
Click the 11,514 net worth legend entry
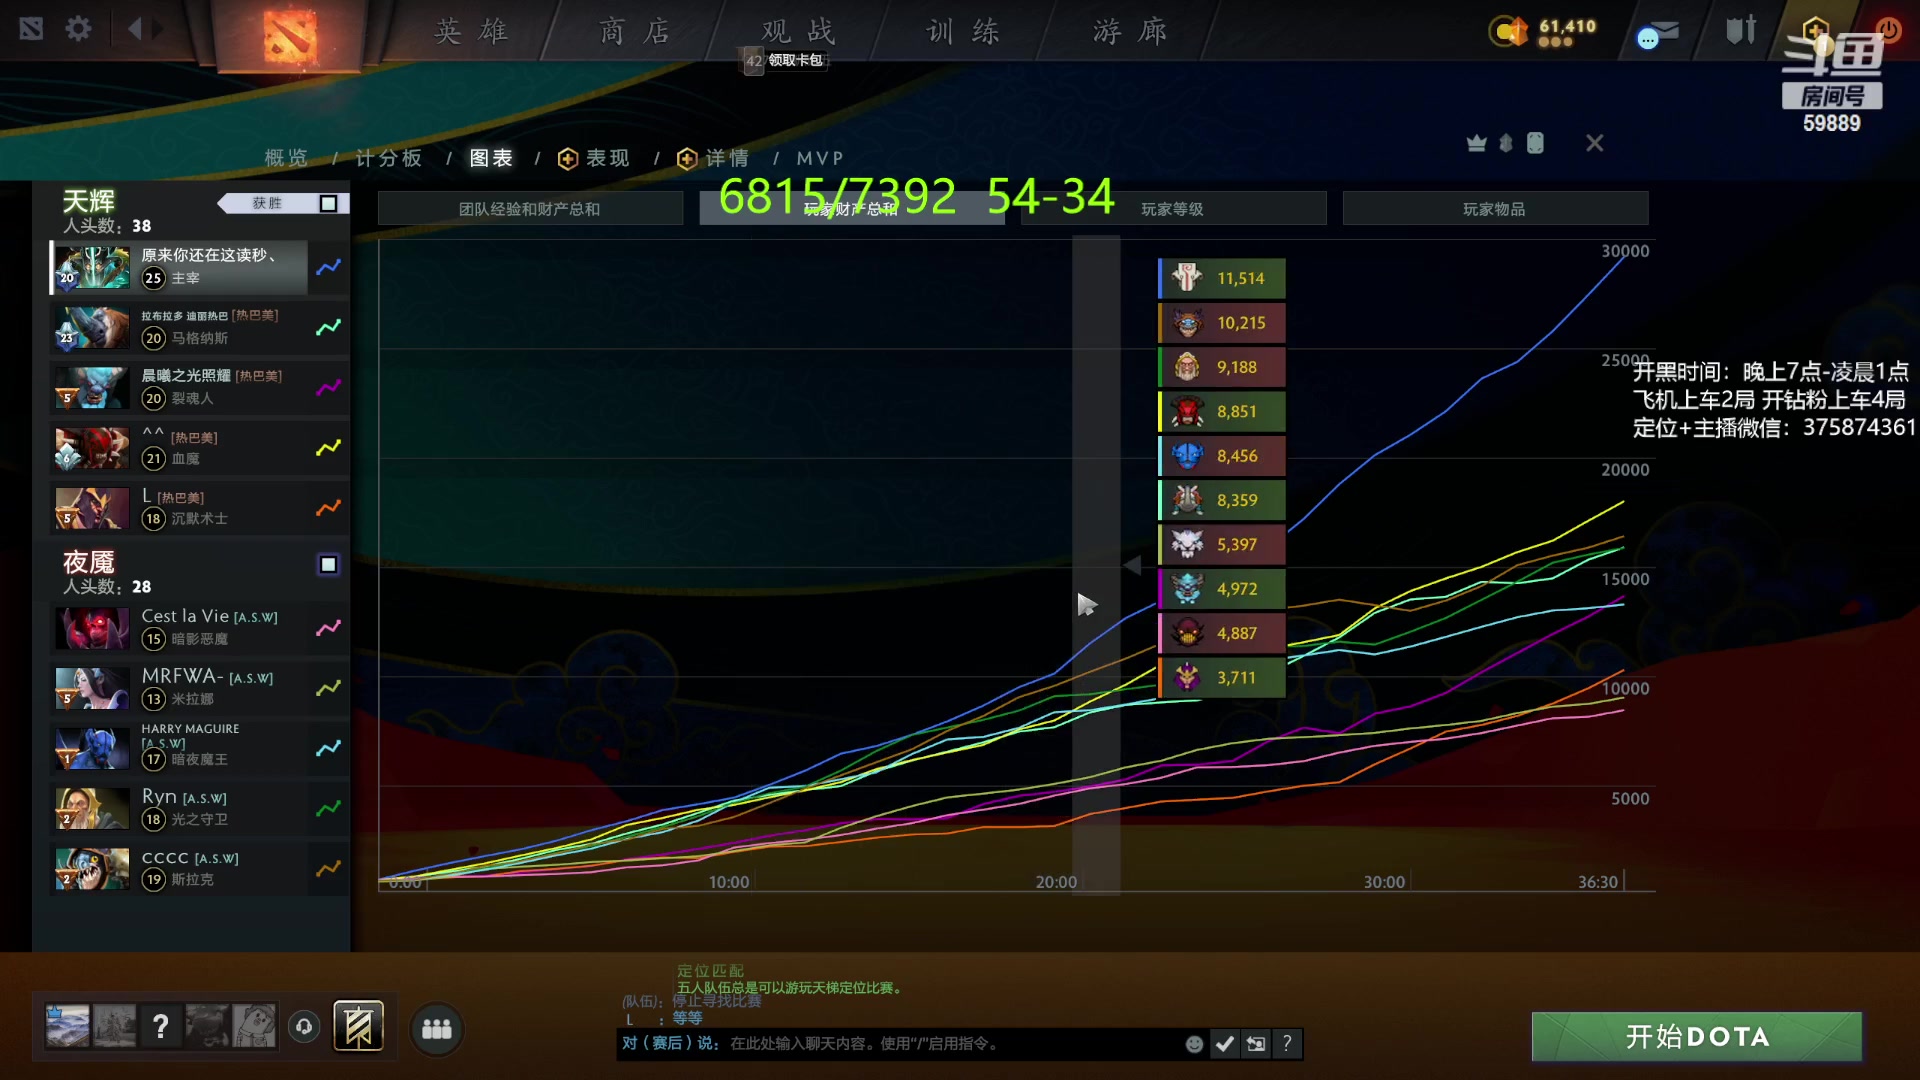click(x=1222, y=278)
